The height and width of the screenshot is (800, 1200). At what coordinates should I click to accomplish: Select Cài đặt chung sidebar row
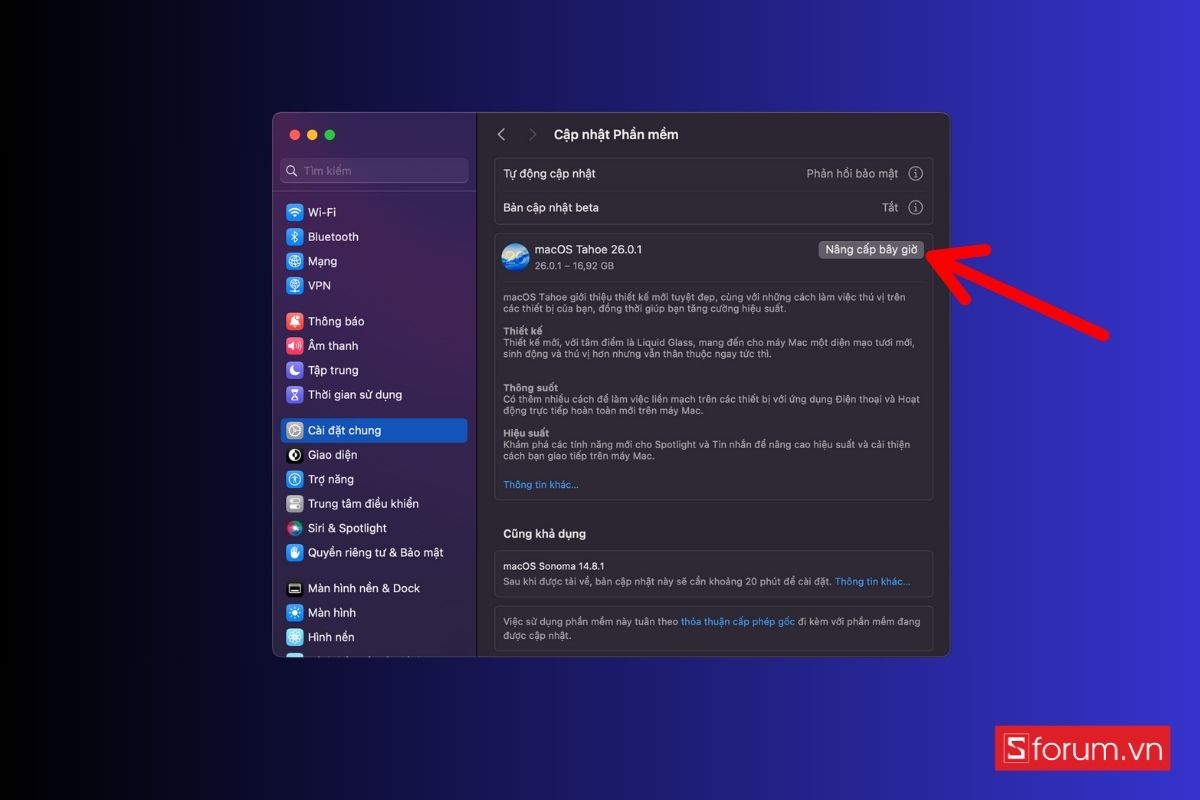tap(374, 430)
